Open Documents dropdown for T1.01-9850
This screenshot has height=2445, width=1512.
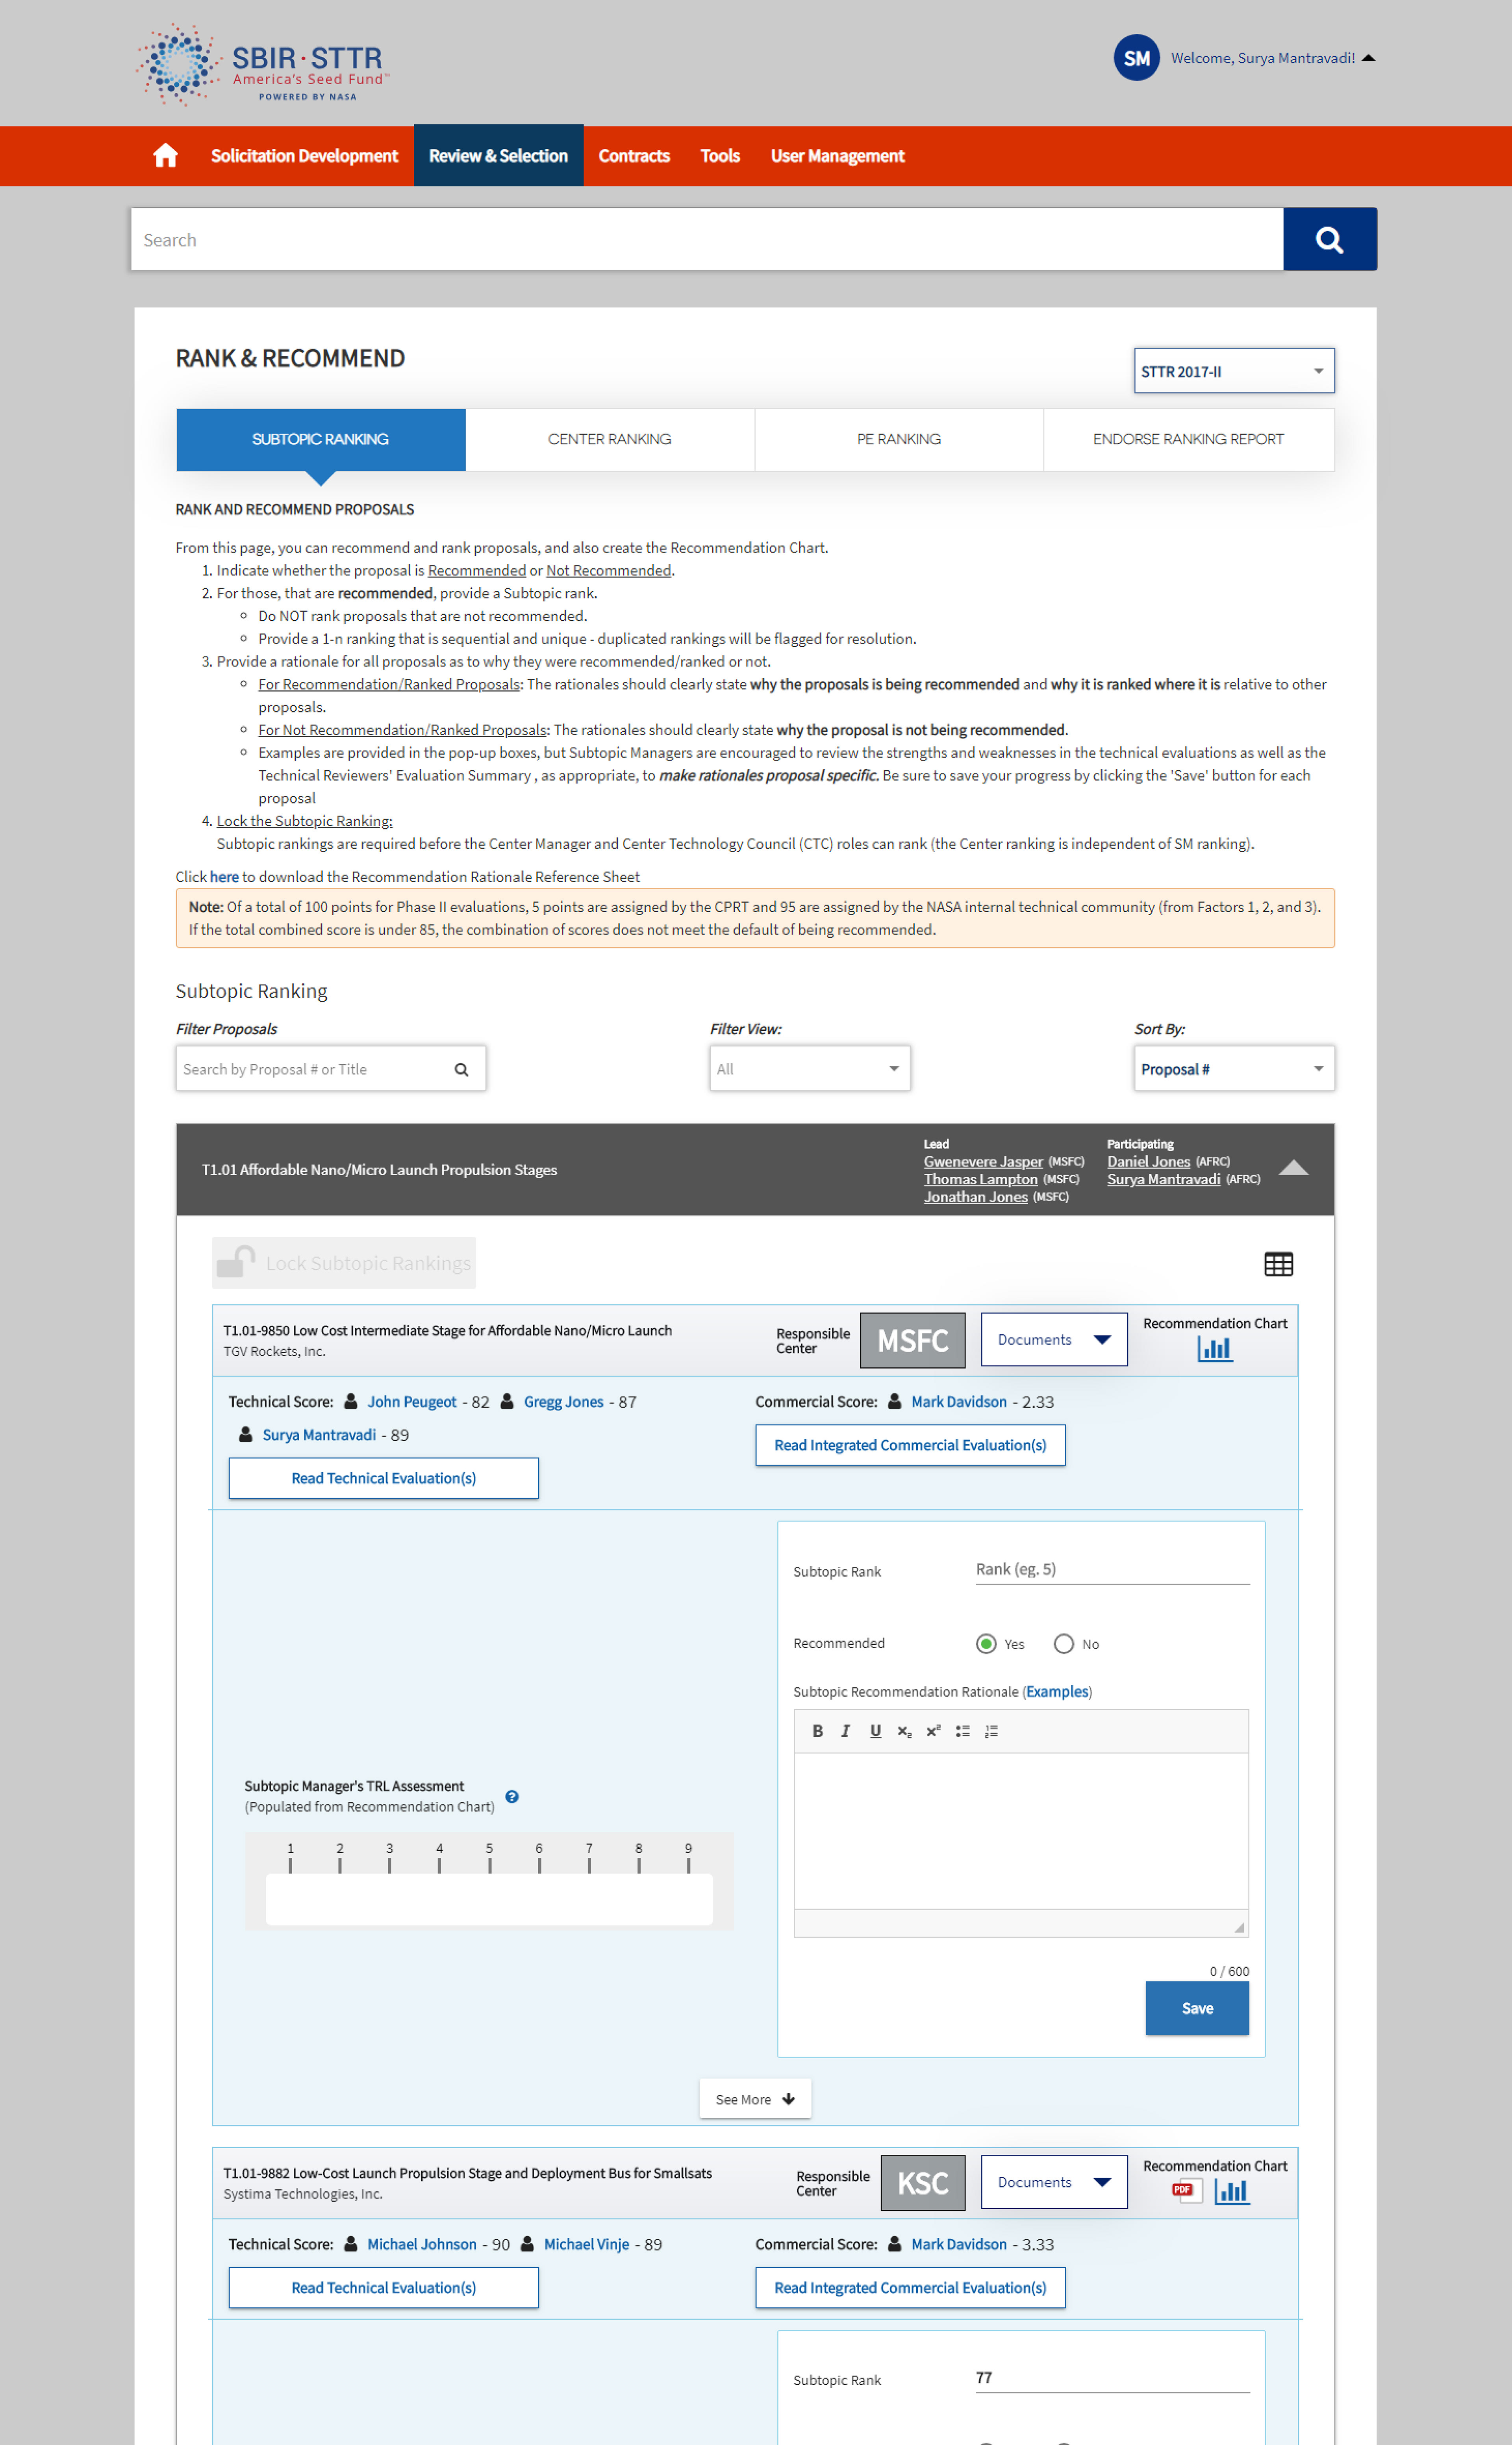(x=1054, y=1339)
